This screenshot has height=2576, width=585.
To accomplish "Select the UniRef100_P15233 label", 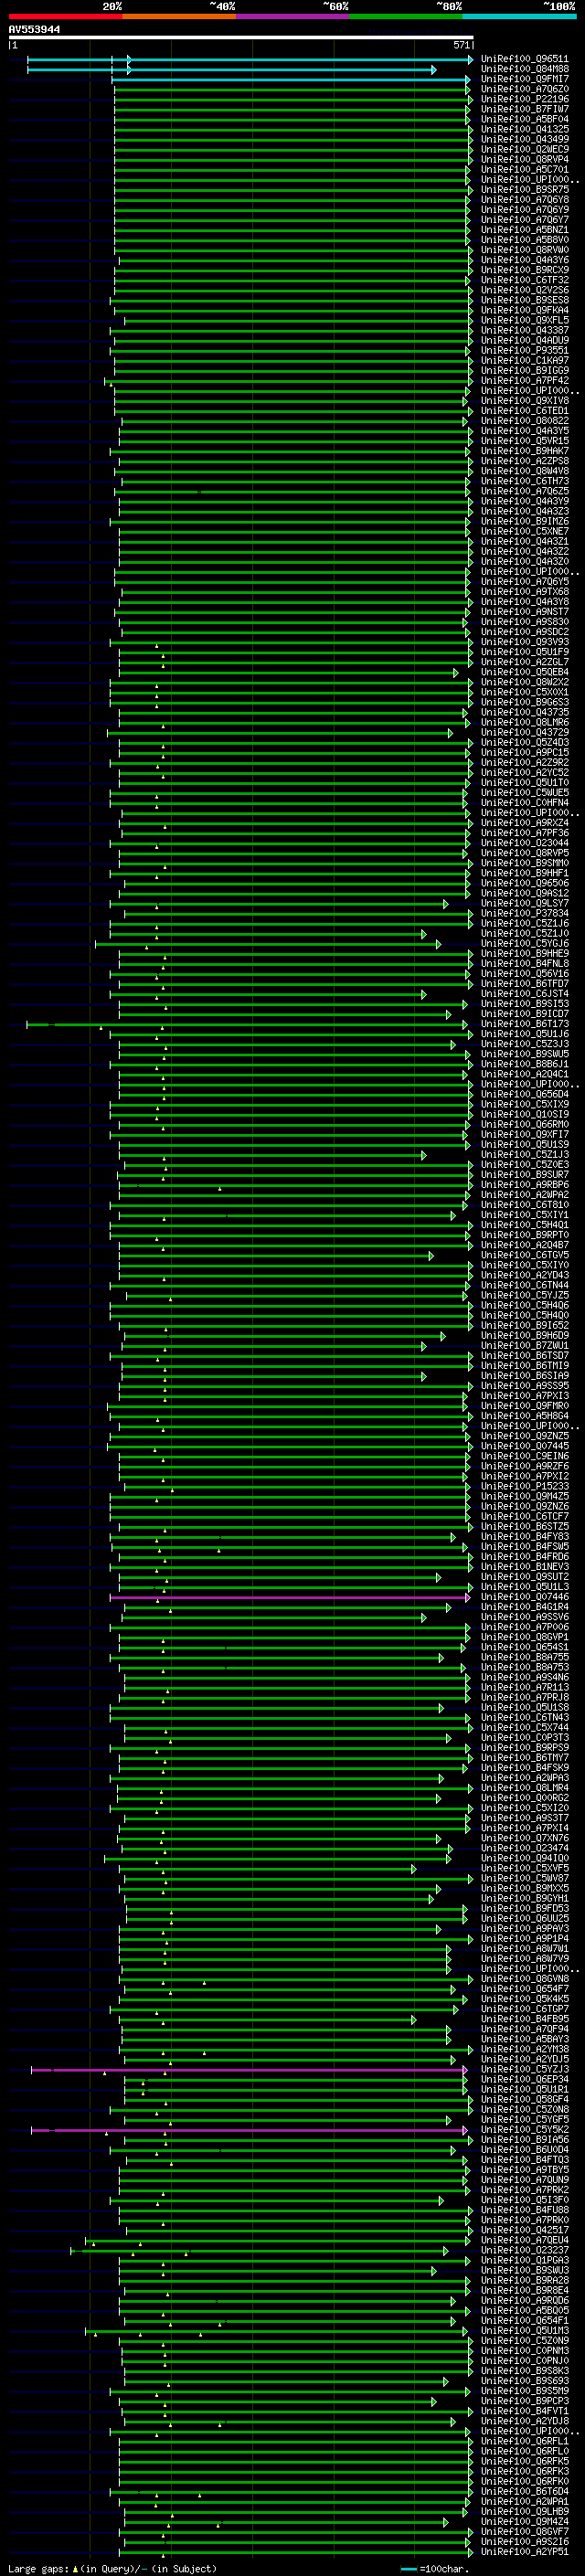I will coord(524,1486).
